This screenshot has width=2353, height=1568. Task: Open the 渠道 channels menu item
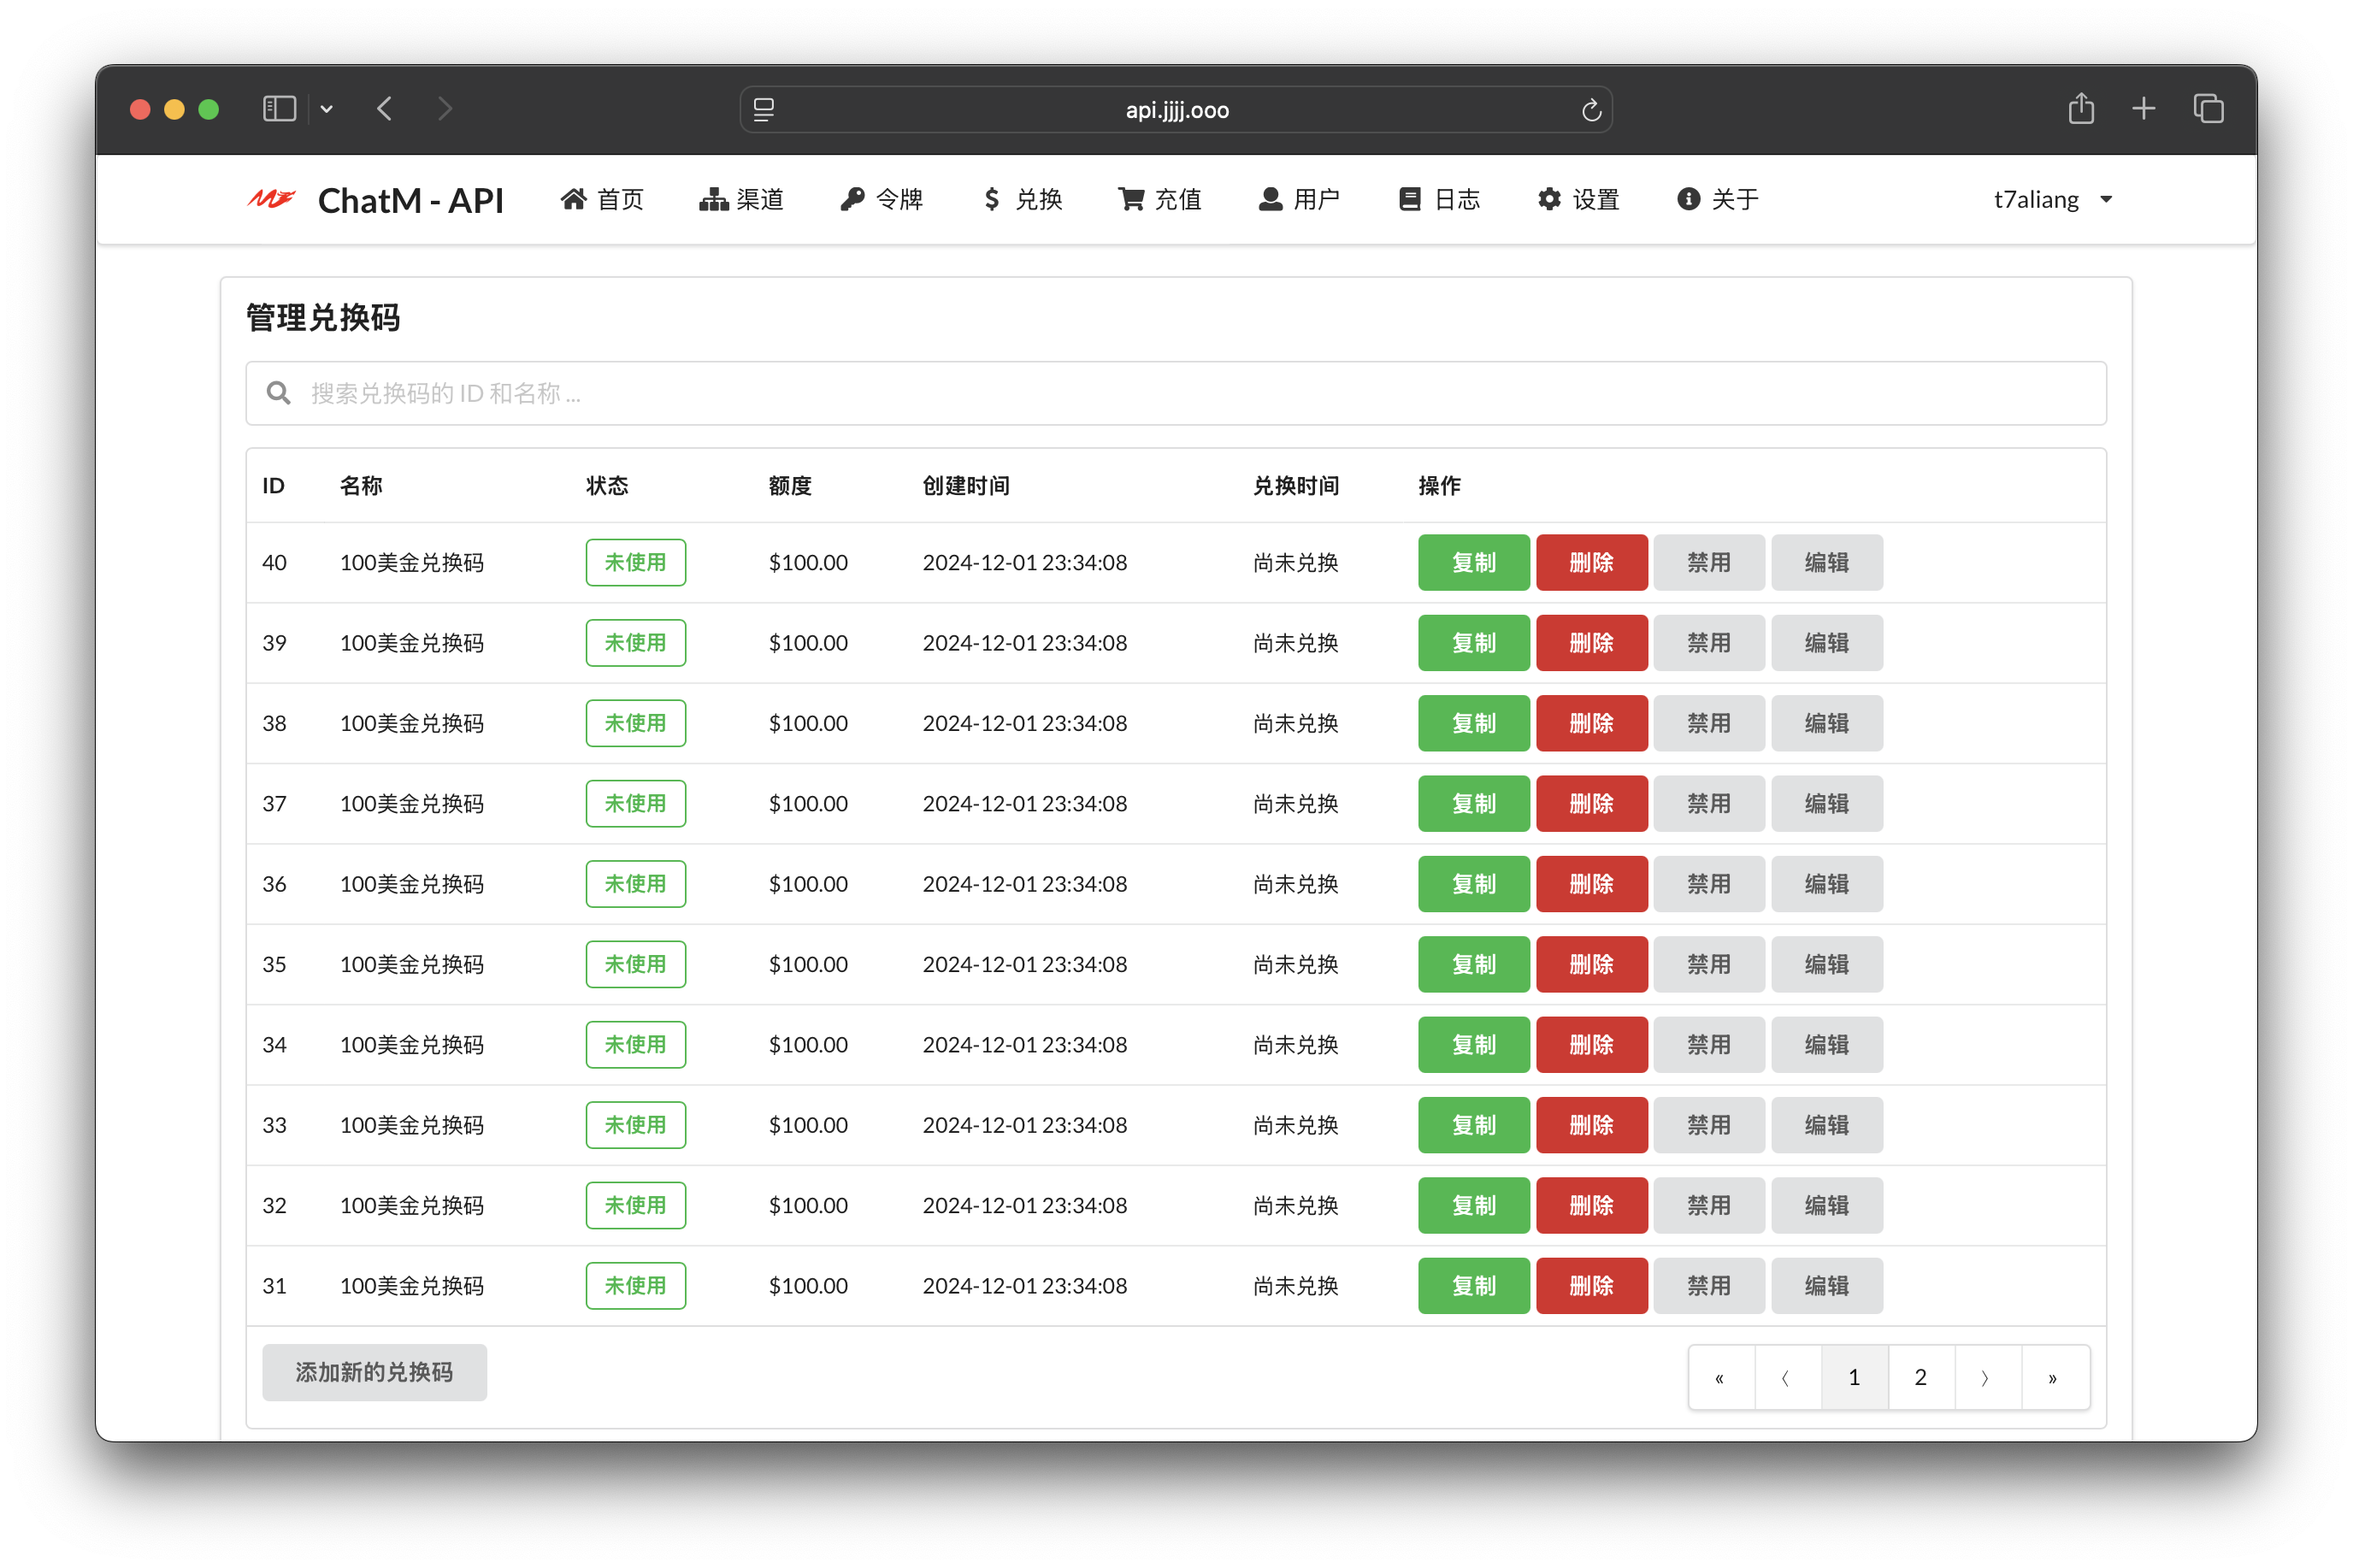(x=741, y=200)
